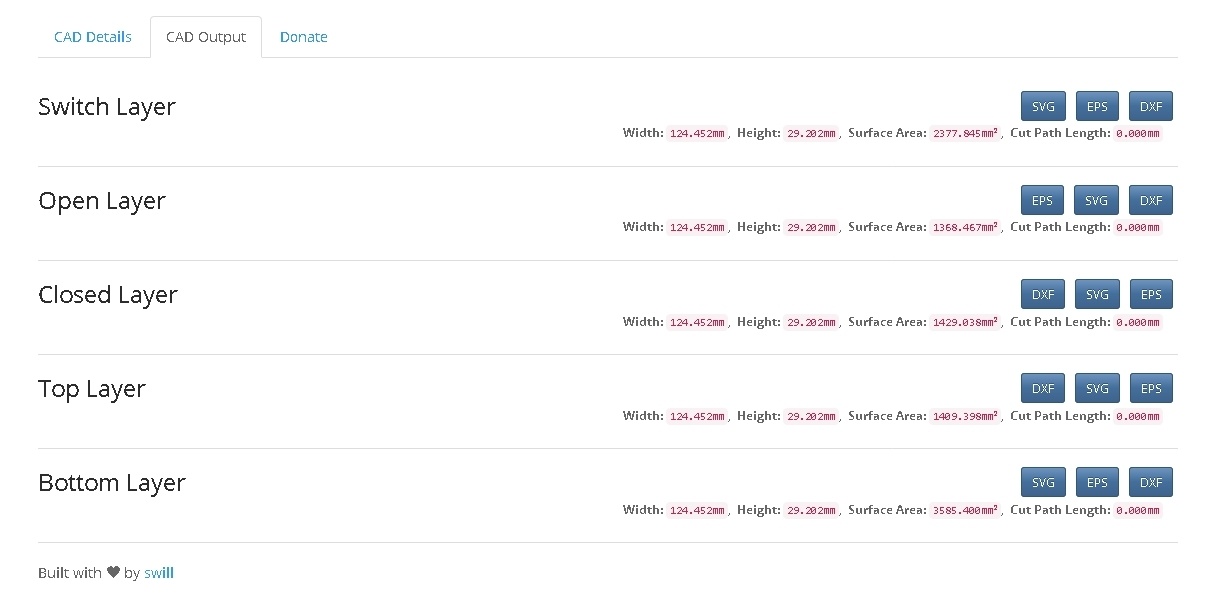Click the Open Layer EPS button
1214x597 pixels.
point(1043,200)
